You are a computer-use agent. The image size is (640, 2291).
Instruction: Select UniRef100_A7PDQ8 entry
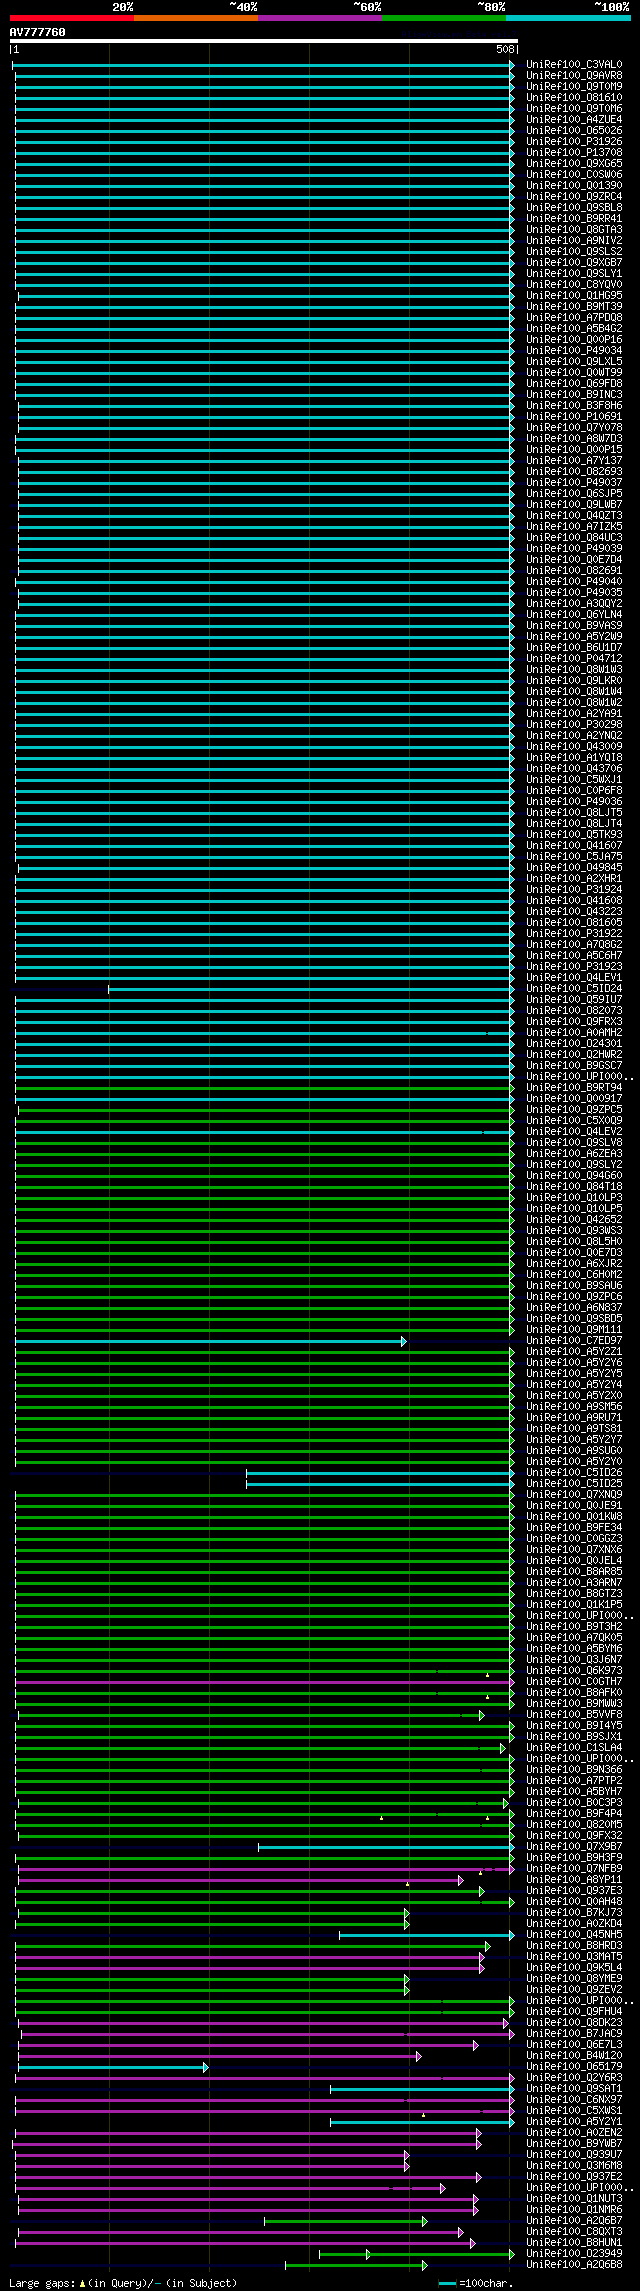pos(574,317)
